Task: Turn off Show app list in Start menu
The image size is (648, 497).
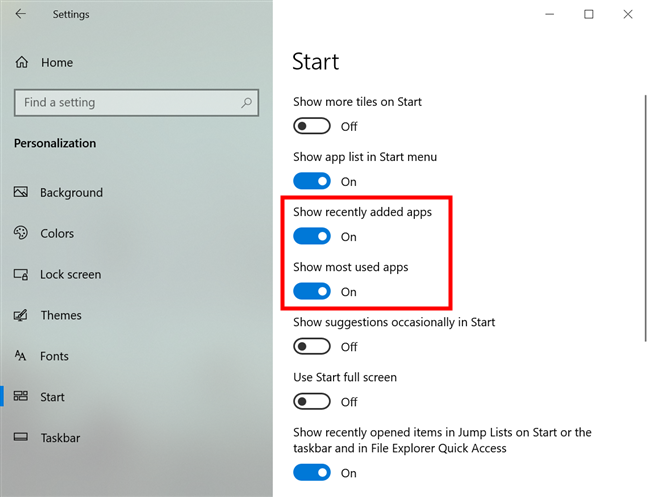Action: [312, 181]
